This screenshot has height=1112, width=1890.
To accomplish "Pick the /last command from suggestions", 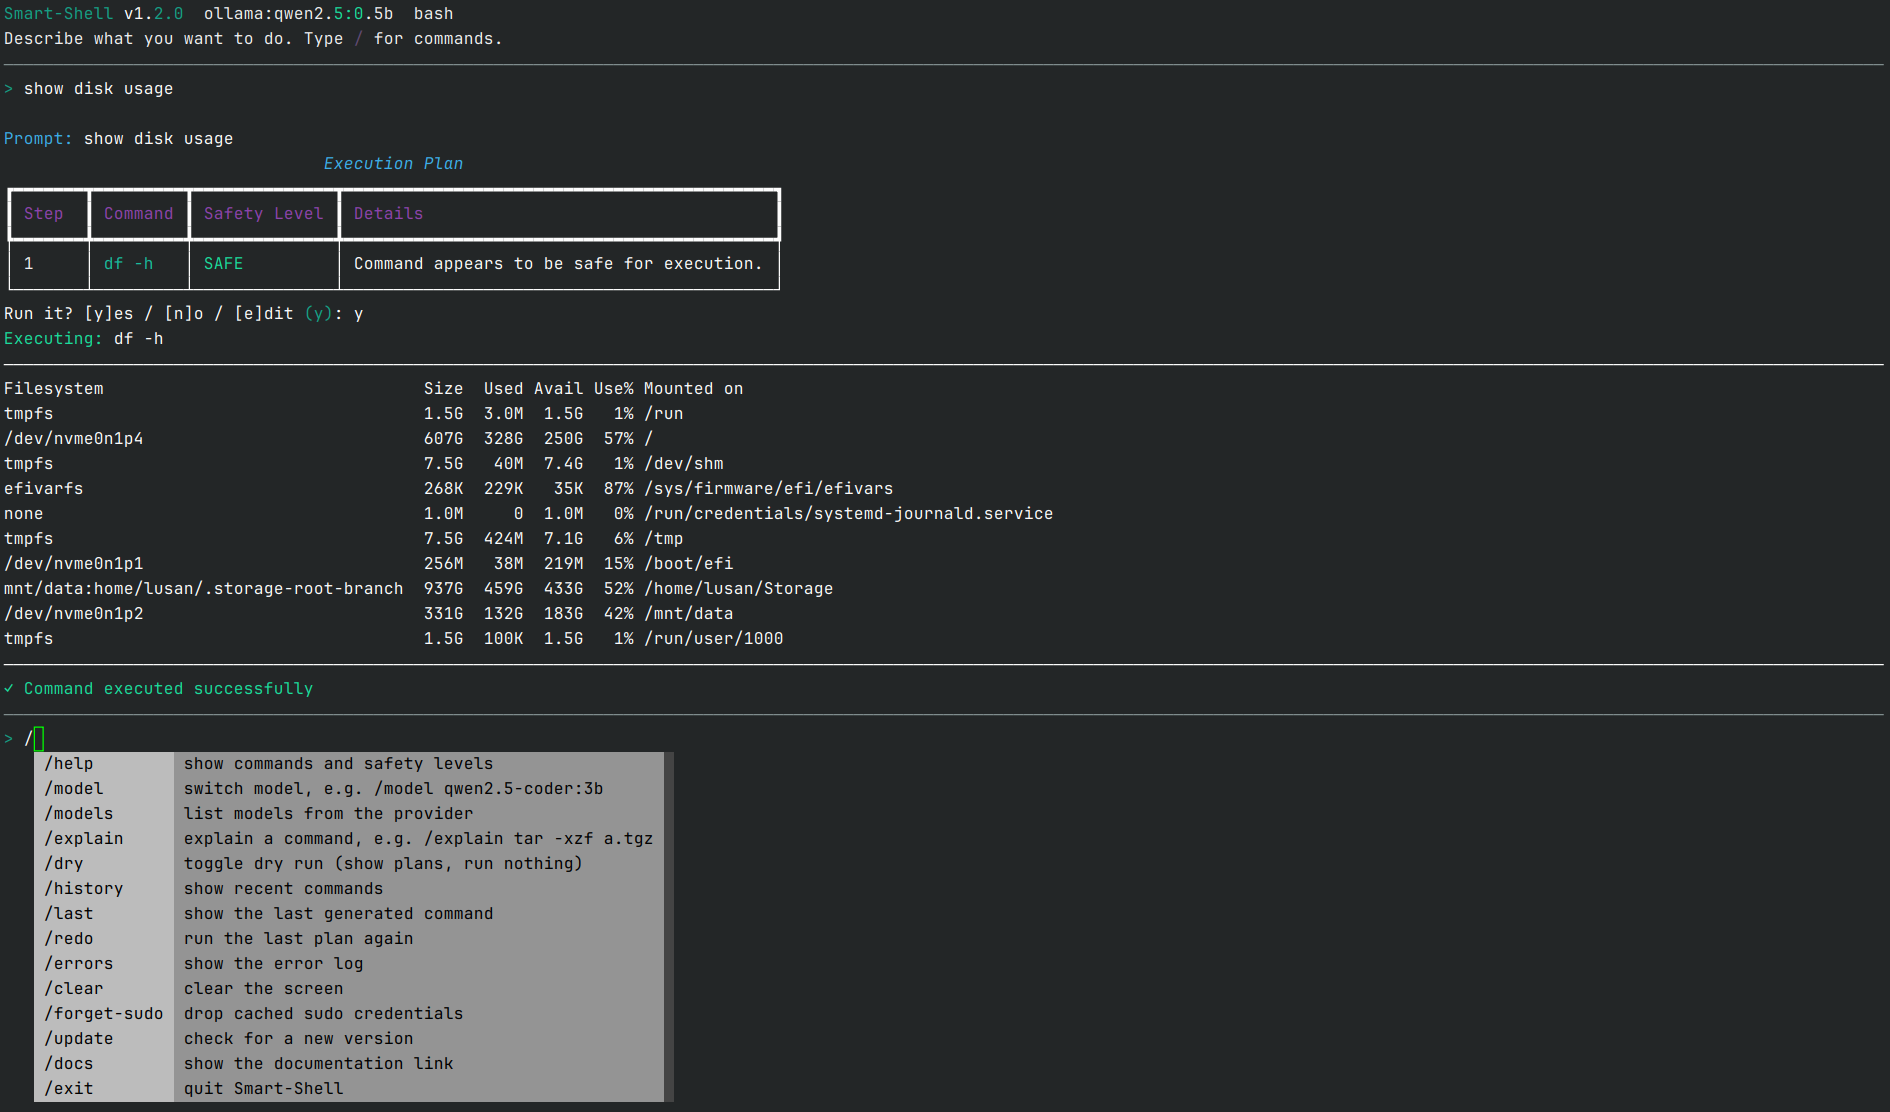I will pos(349,914).
